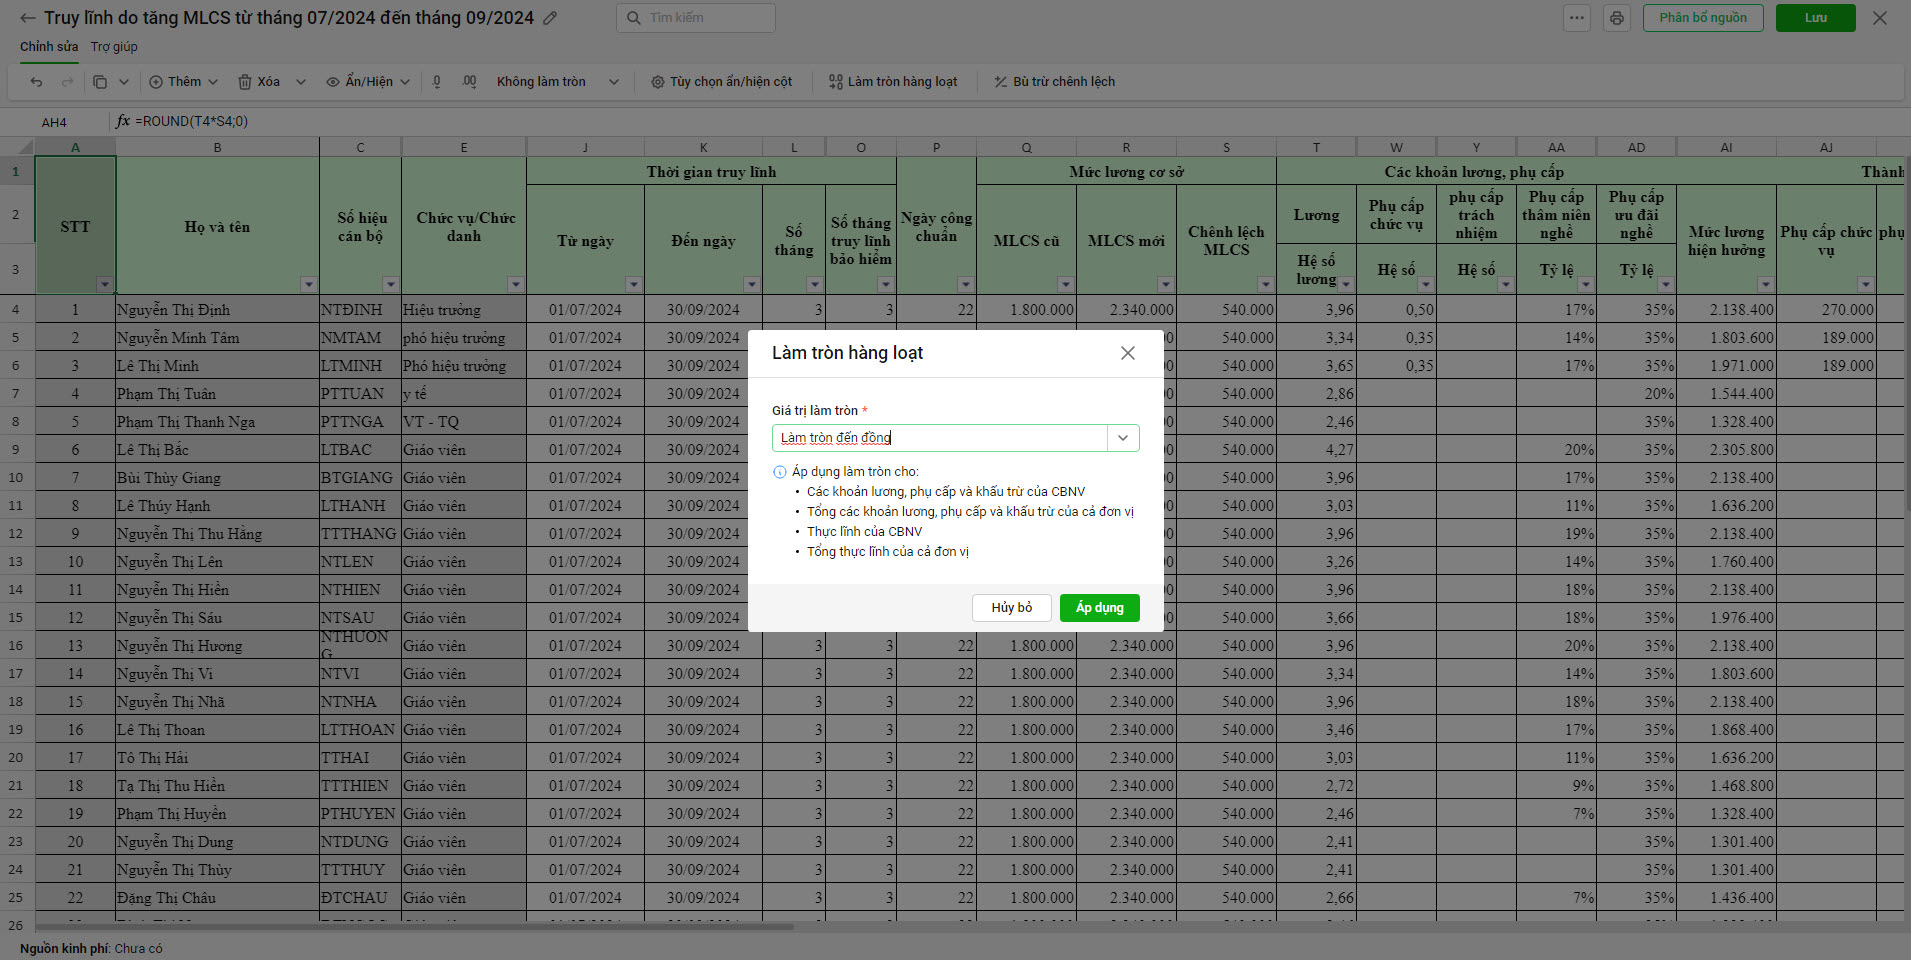The width and height of the screenshot is (1911, 960).
Task: Click the pencil icon to rename the title
Action: coord(550,18)
